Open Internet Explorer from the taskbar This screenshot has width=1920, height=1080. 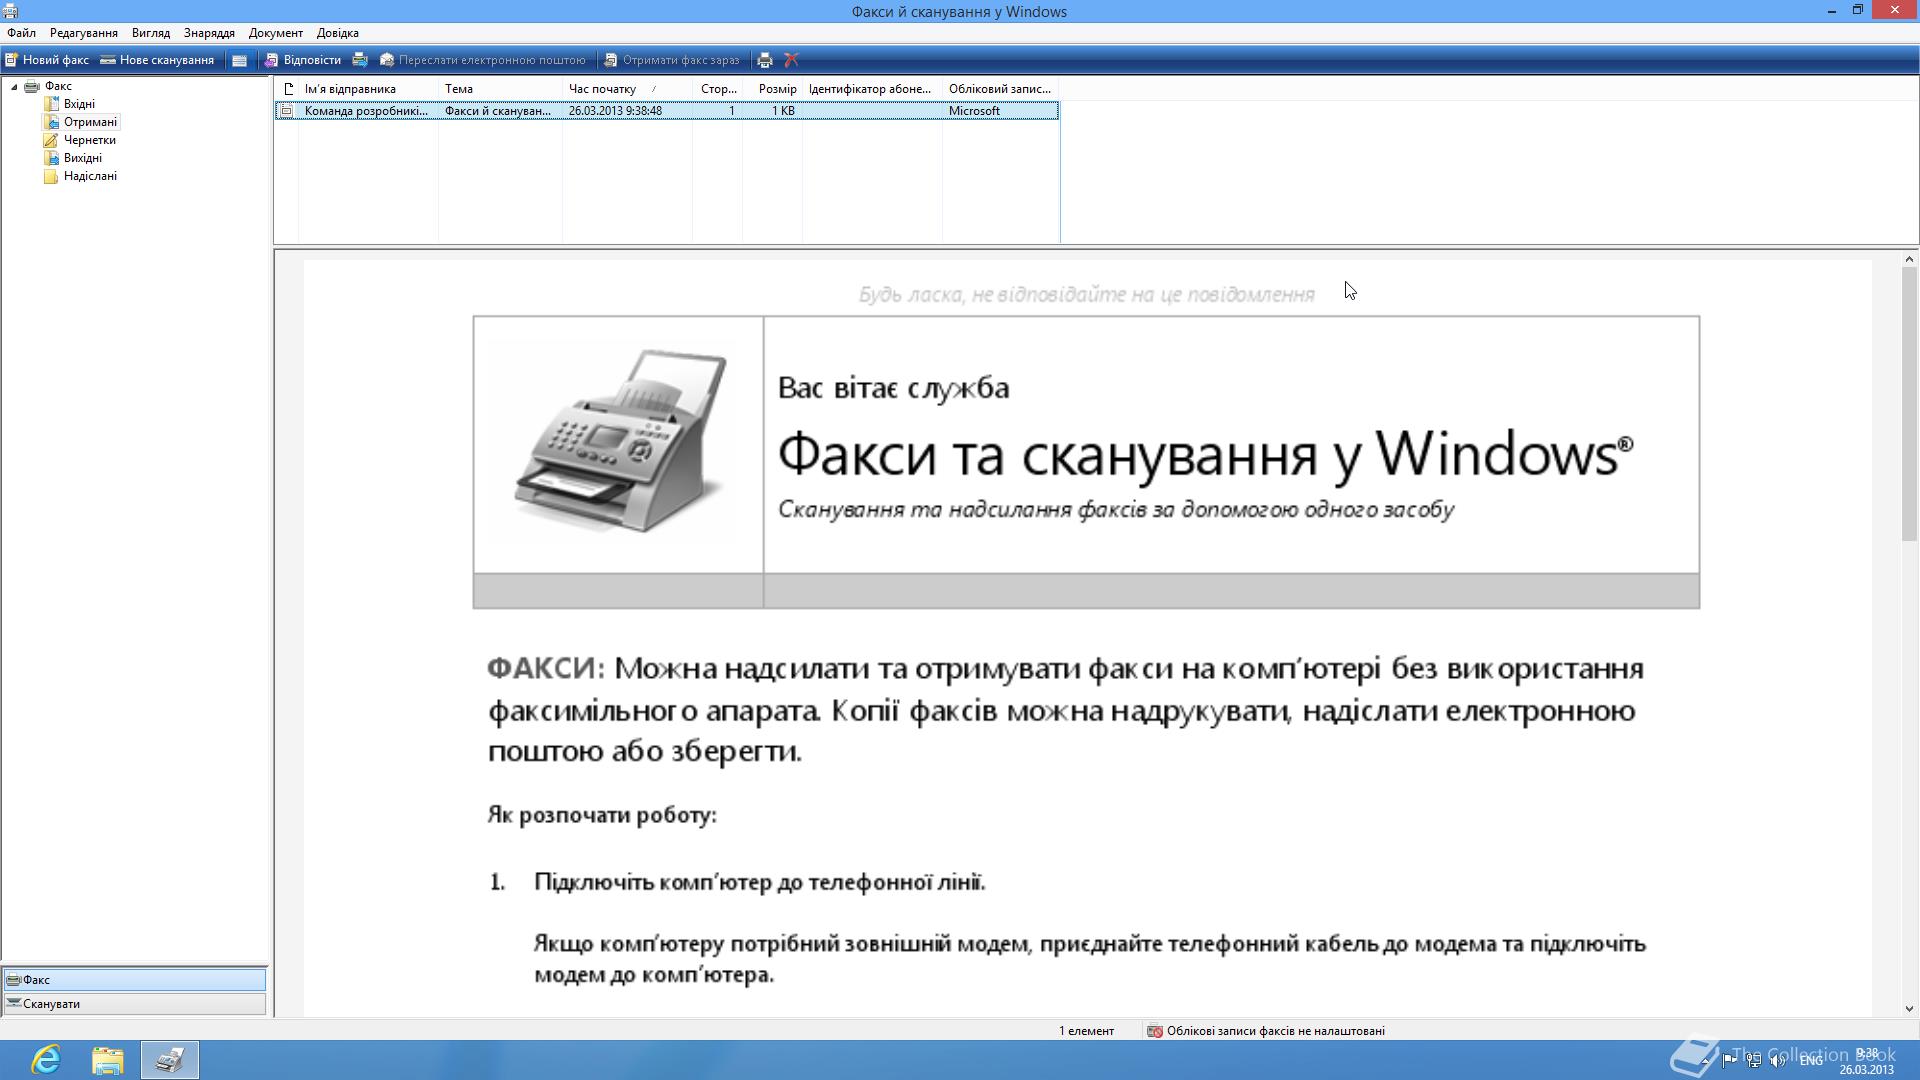(46, 1060)
